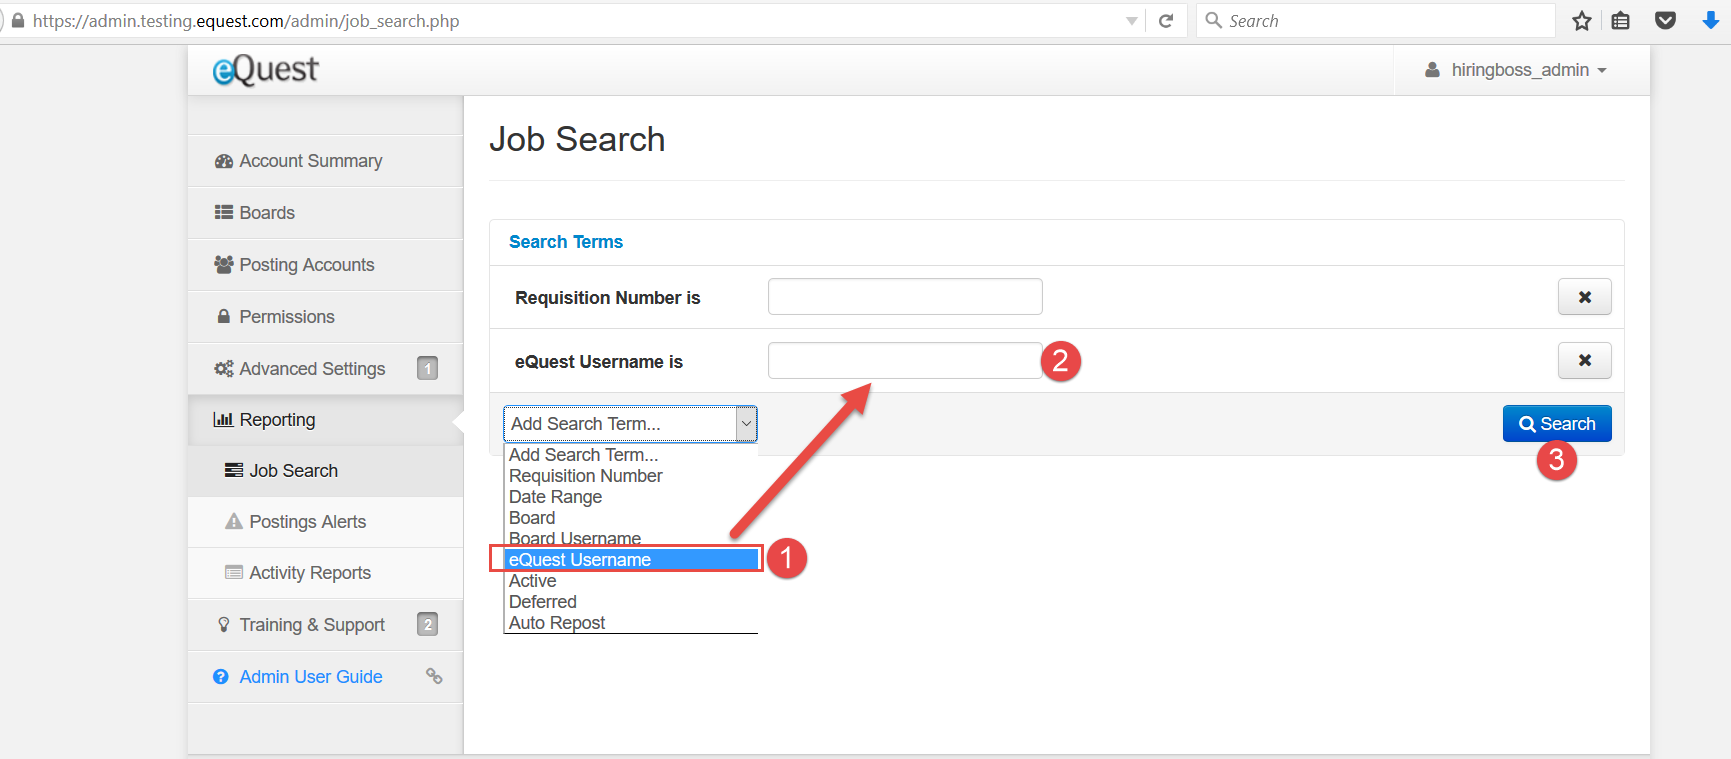Go to Boards in the sidebar
Viewport: 1731px width, 759px height.
point(326,213)
